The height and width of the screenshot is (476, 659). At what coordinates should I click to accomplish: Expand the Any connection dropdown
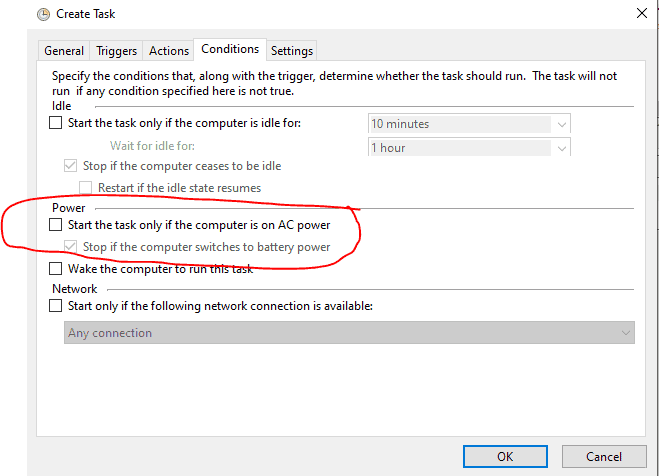click(349, 333)
